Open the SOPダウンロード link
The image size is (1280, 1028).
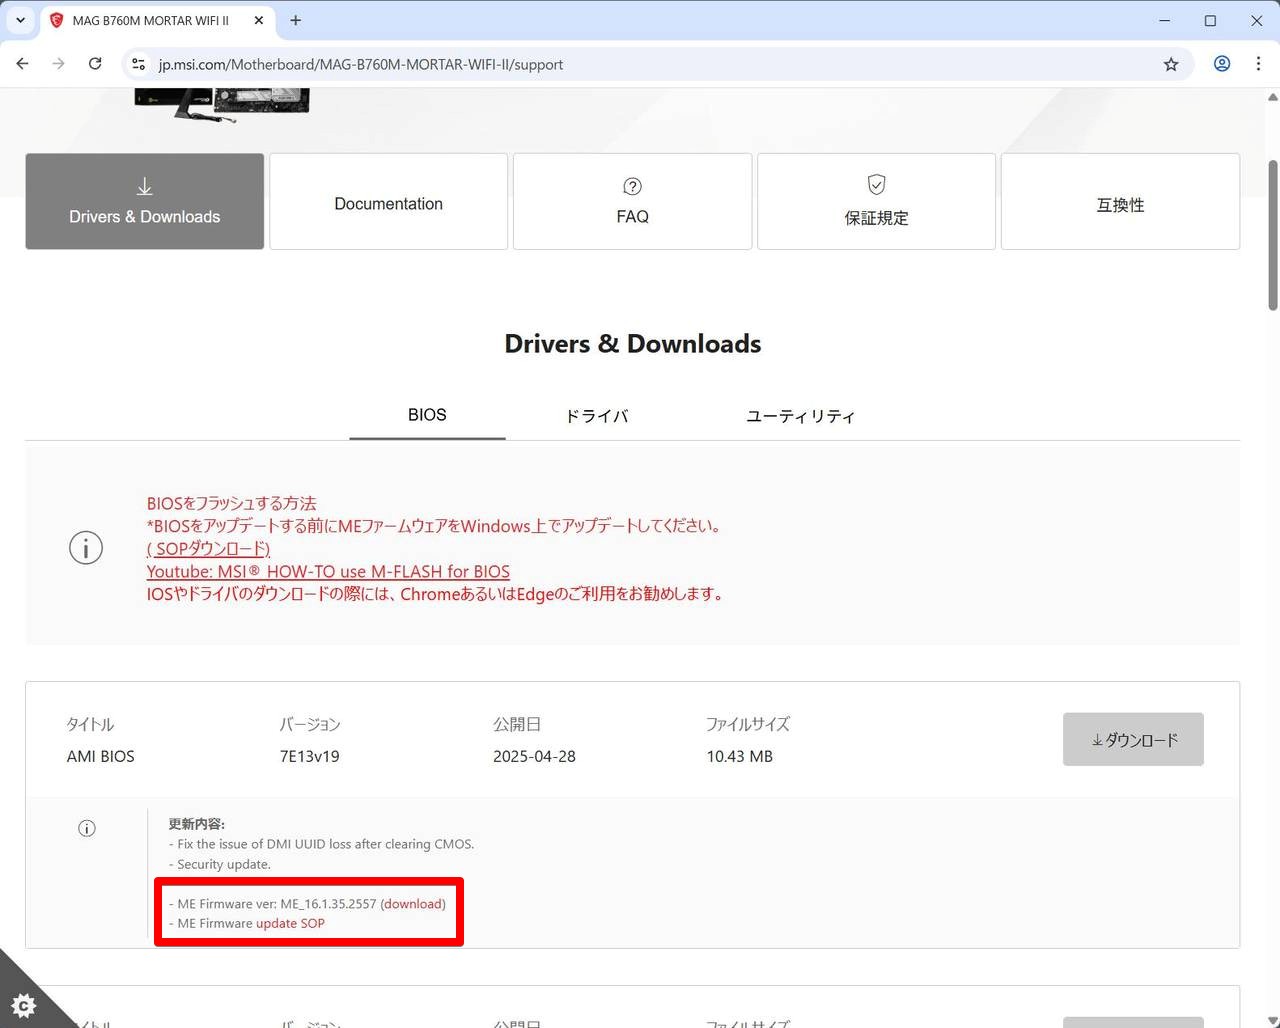tap(209, 548)
